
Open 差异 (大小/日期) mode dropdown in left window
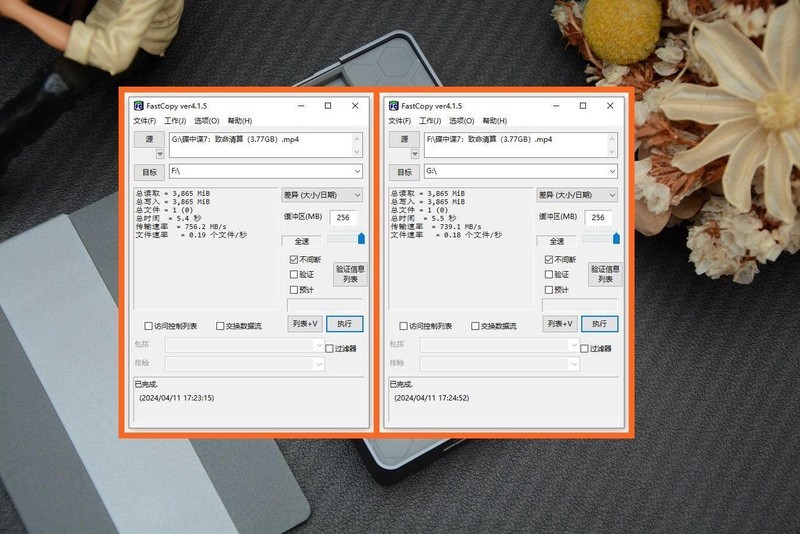coord(322,195)
